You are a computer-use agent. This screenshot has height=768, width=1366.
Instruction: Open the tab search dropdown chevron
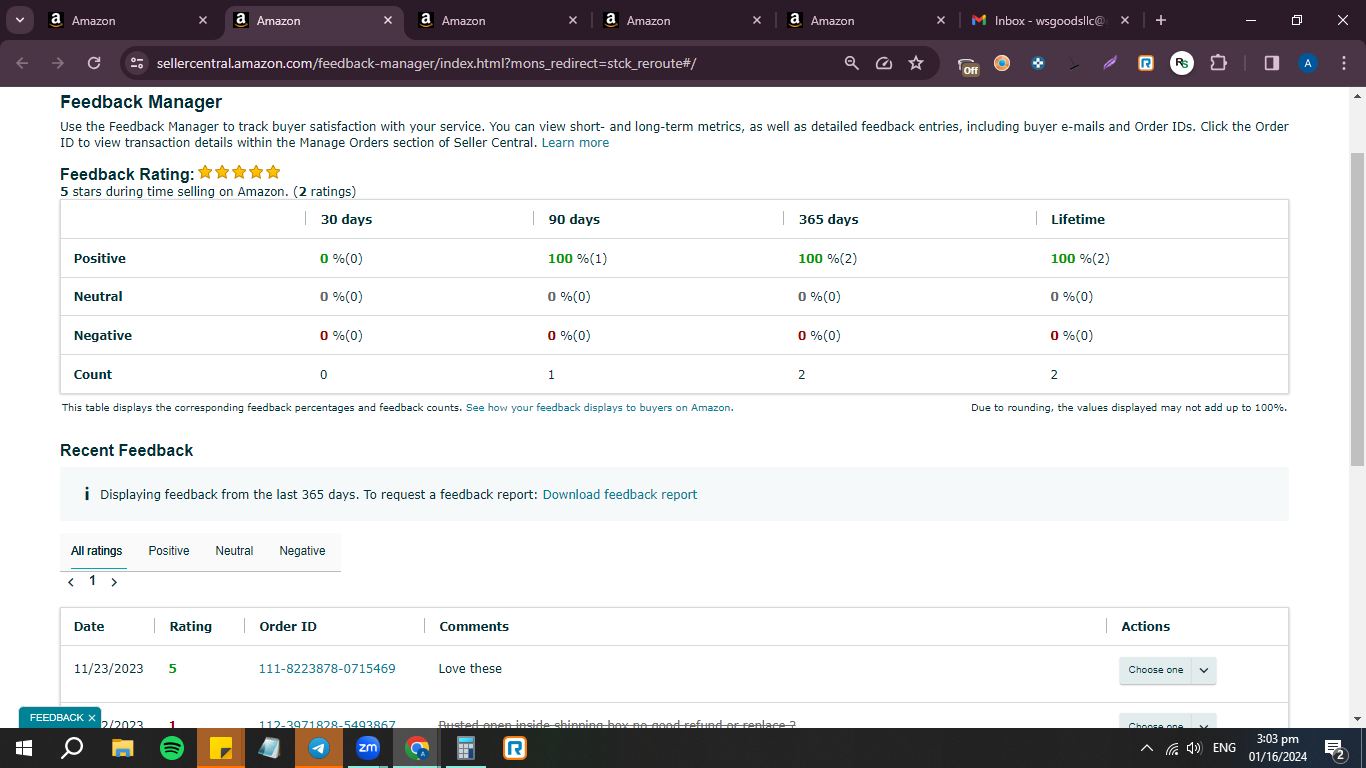[19, 20]
